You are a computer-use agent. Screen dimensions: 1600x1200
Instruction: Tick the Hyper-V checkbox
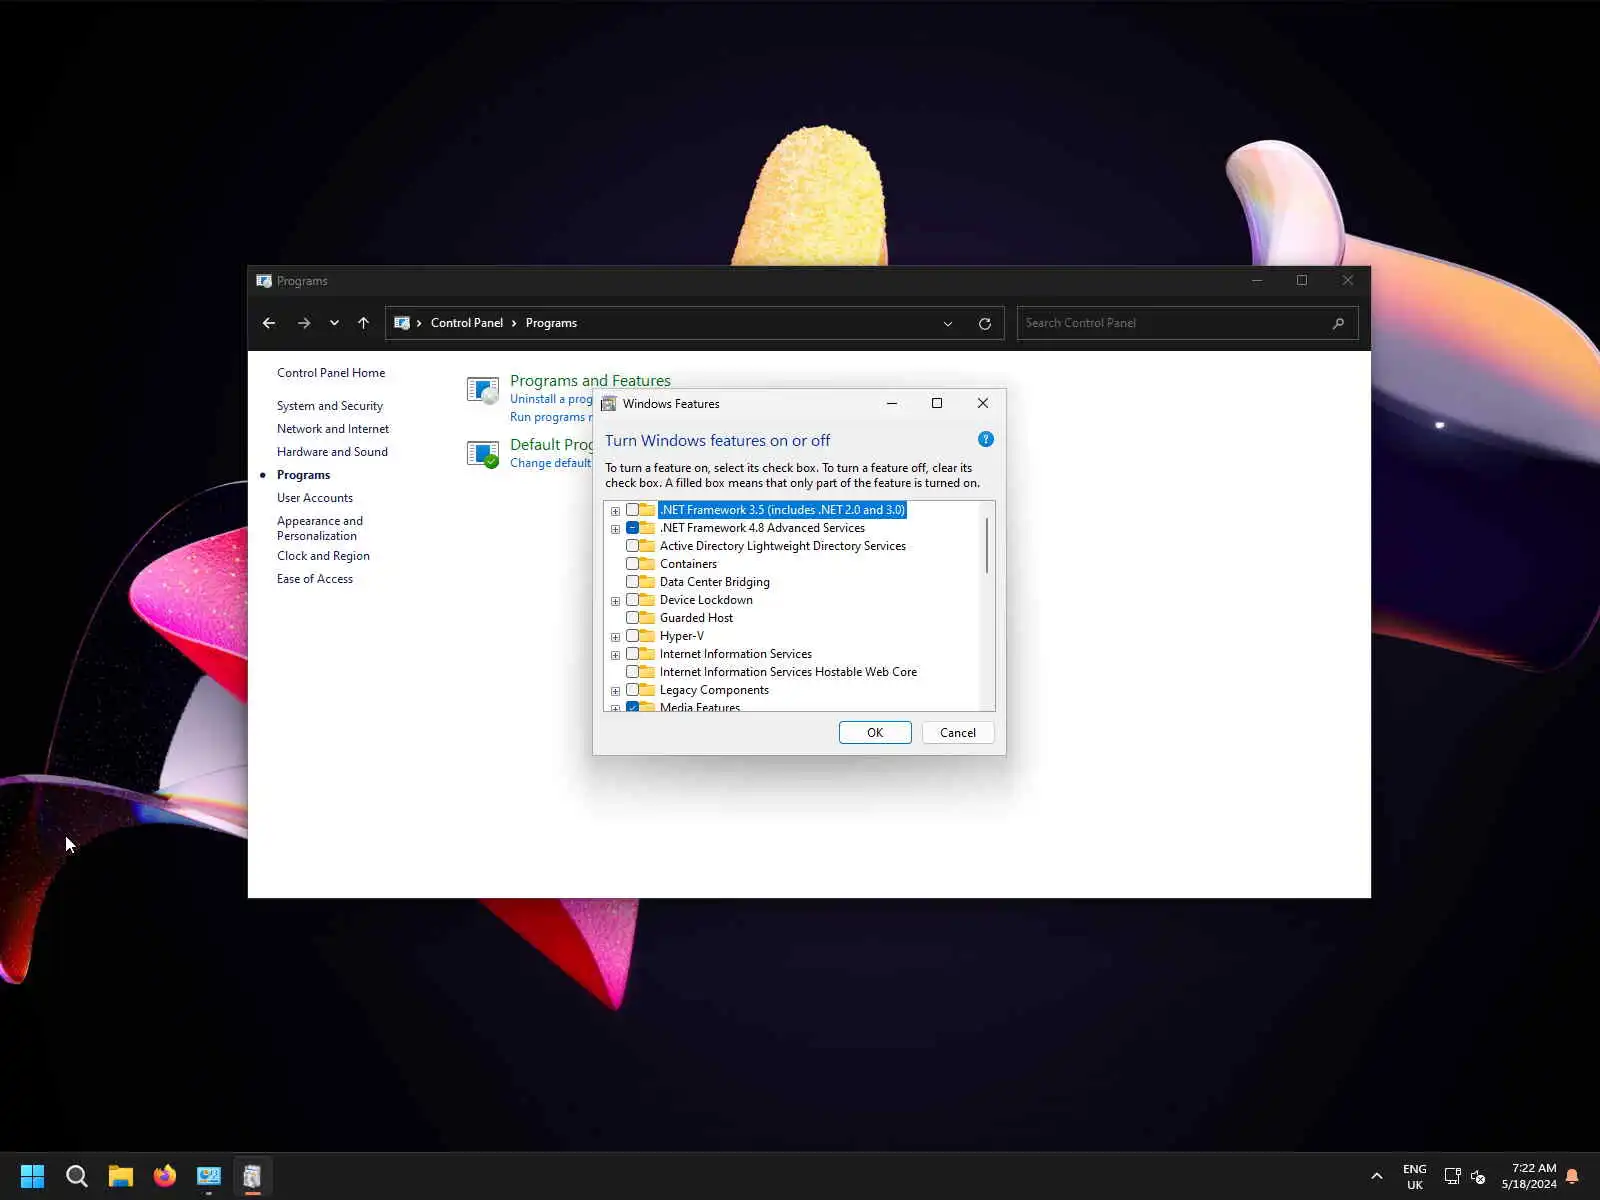click(632, 636)
